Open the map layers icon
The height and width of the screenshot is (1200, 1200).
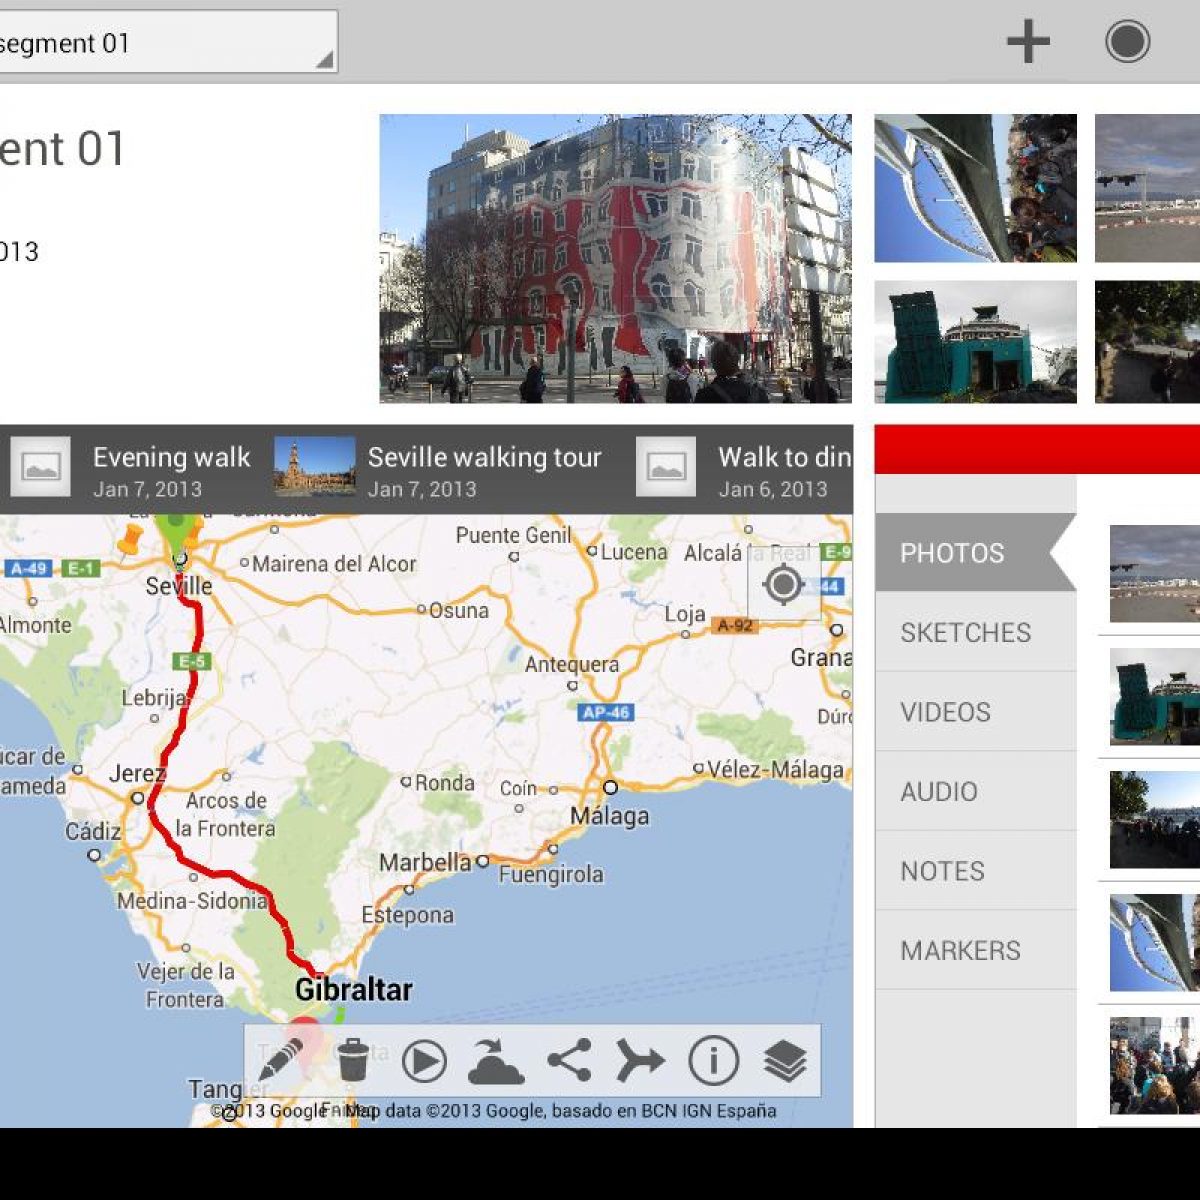pos(785,1061)
